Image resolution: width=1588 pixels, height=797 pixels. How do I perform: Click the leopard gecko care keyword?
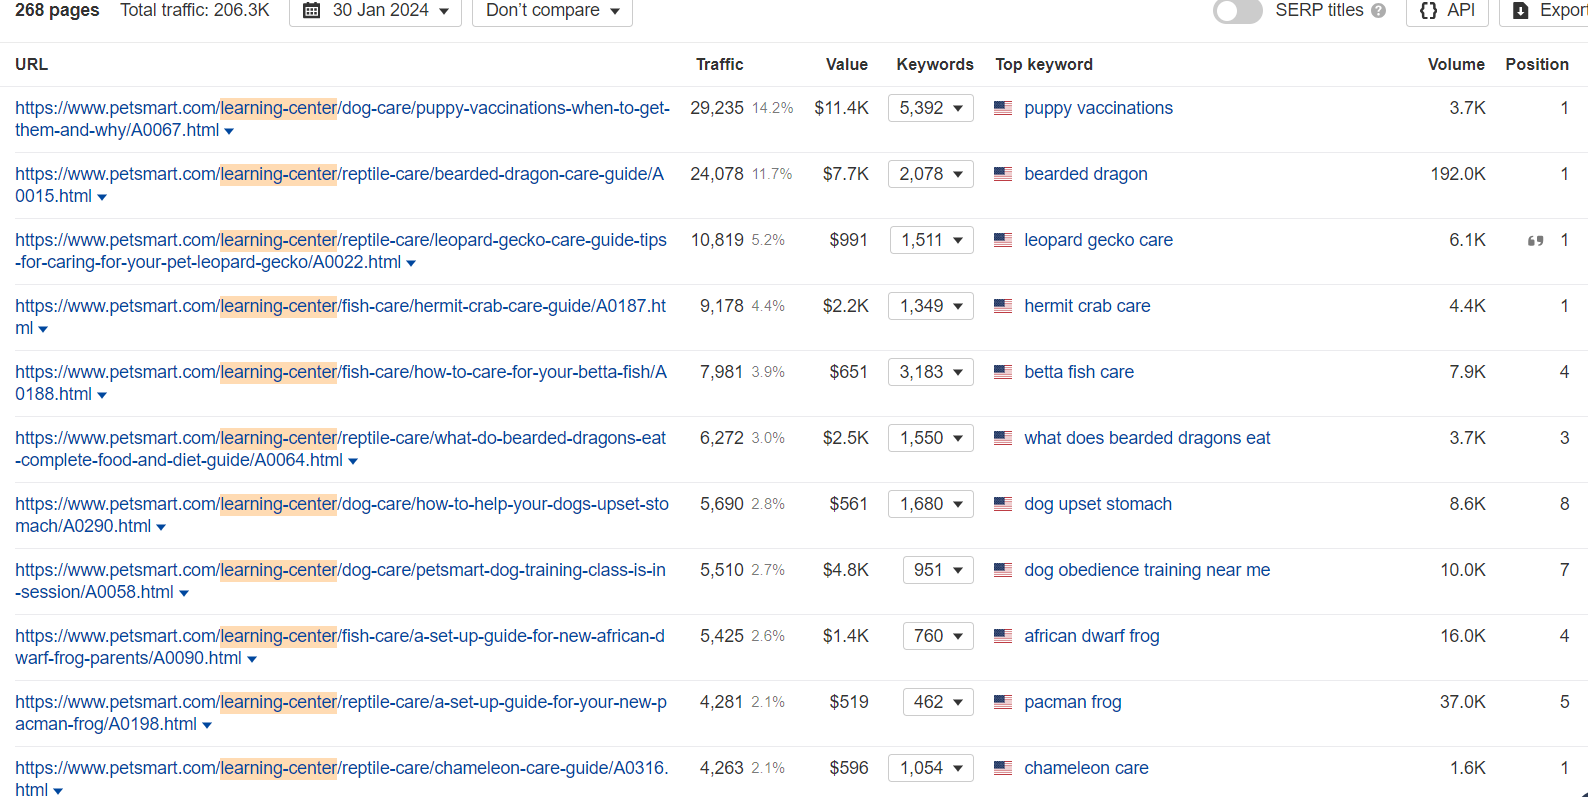1098,240
